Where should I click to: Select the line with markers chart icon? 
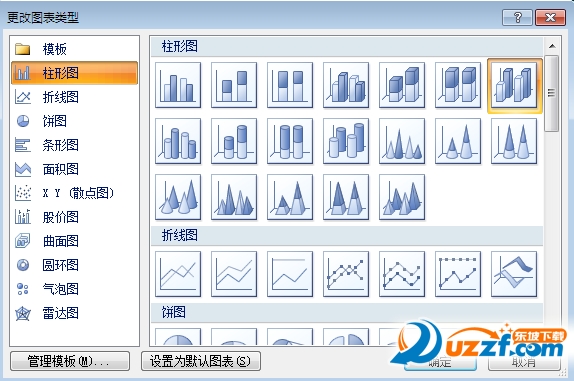(346, 274)
